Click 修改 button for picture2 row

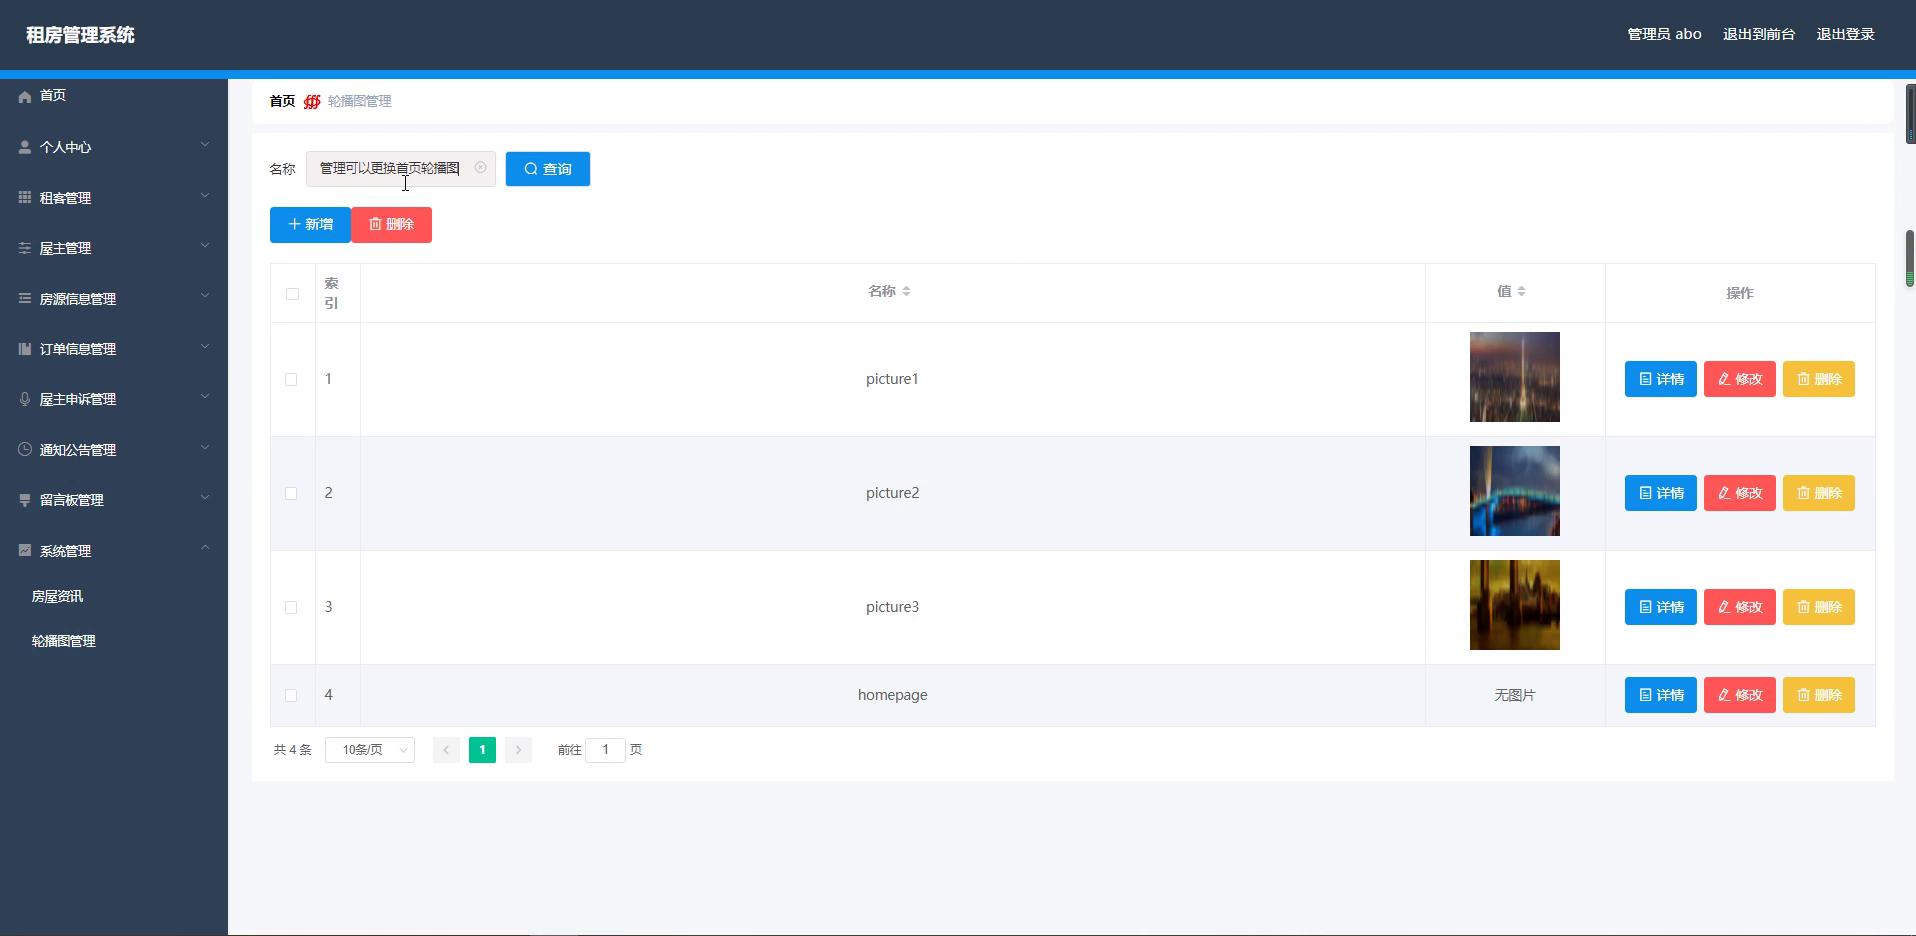point(1739,493)
